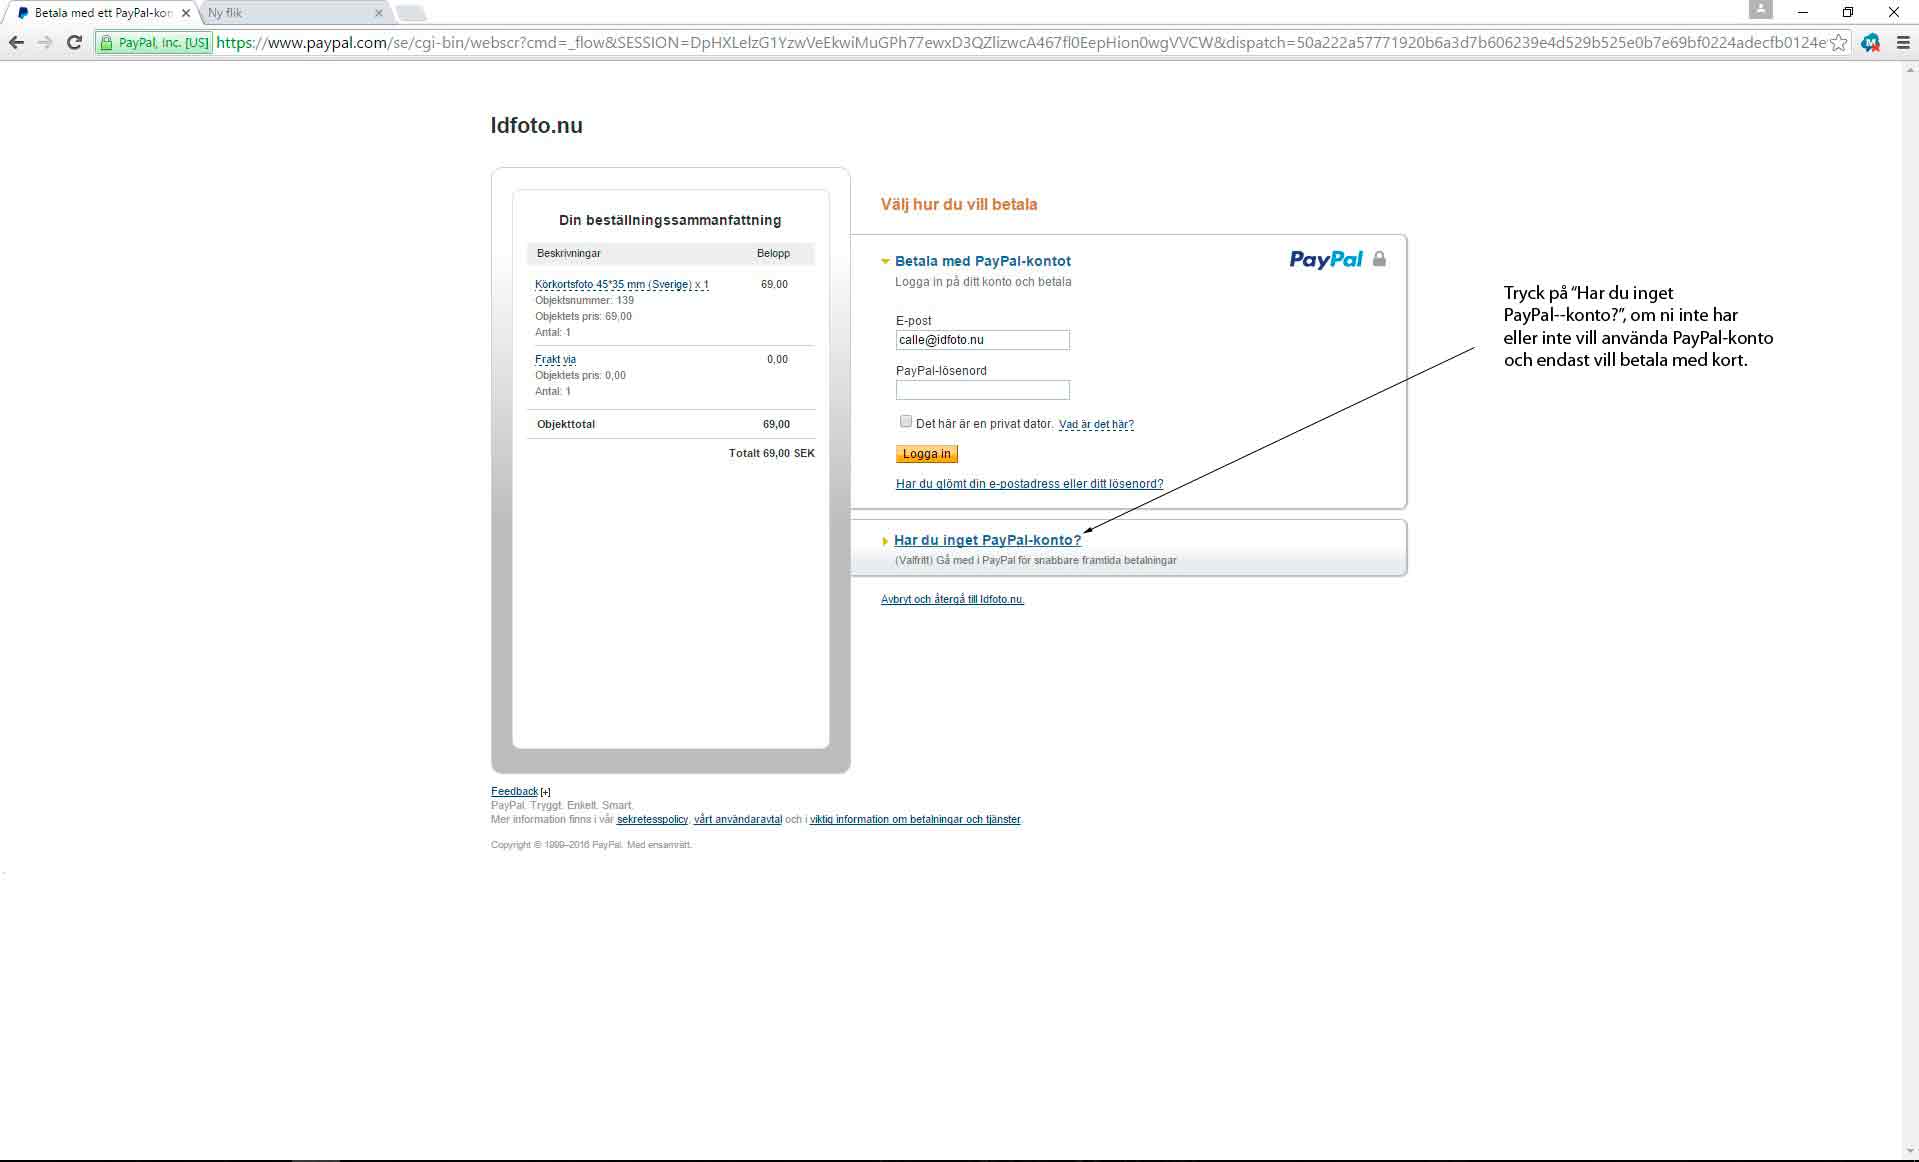This screenshot has width=1919, height=1162.
Task: Click the 'Logga in' button
Action: (x=927, y=454)
